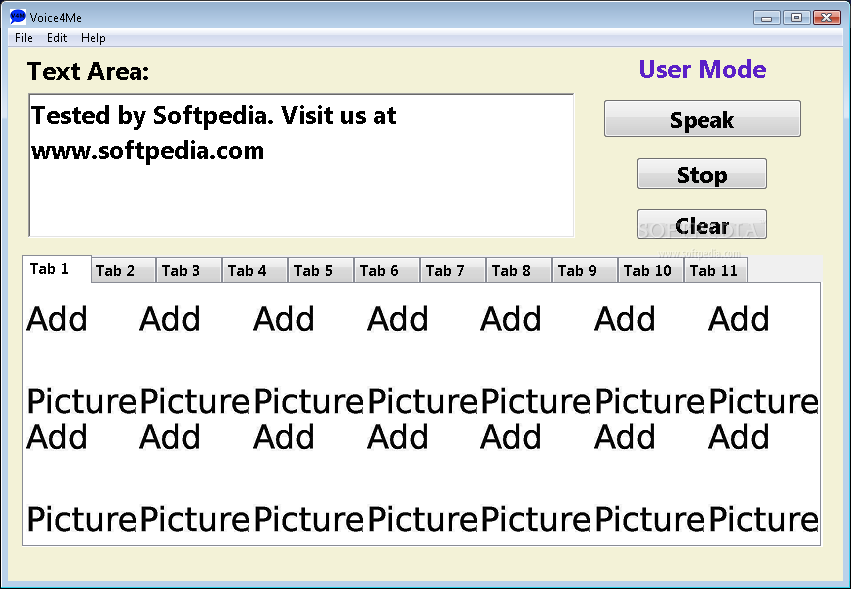
Task: Click the Clear button
Action: coord(702,224)
